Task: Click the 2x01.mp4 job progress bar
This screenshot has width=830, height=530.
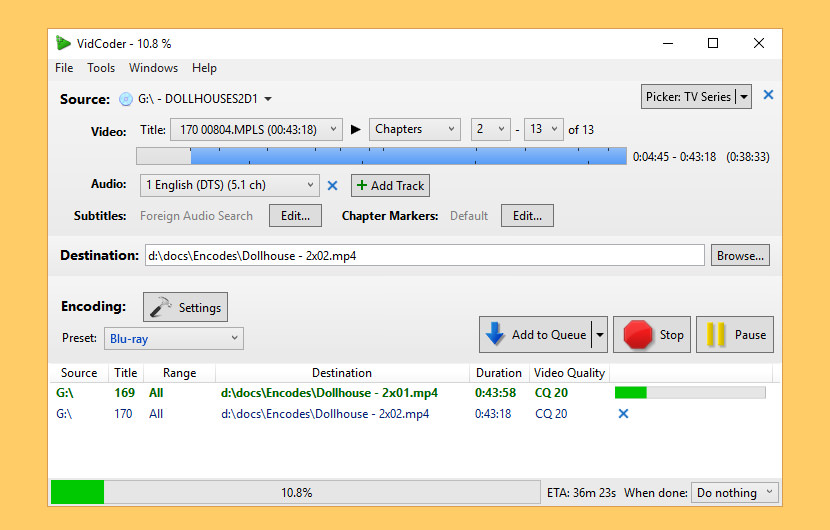Action: [x=690, y=392]
